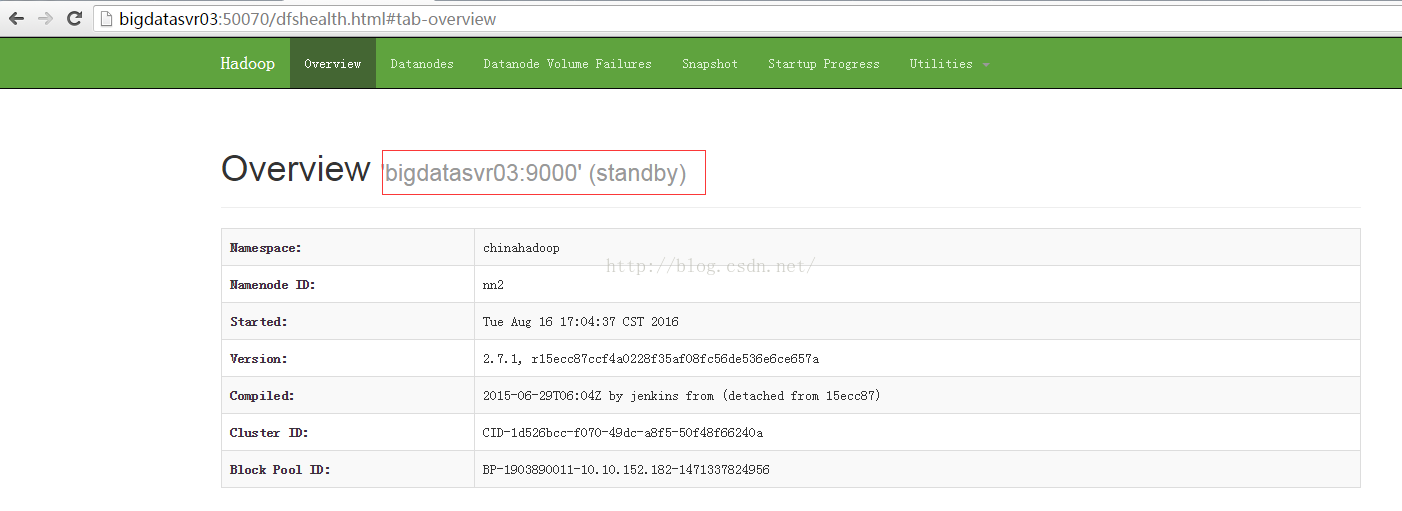
Task: Click the Namespace: row label
Action: coord(265,248)
